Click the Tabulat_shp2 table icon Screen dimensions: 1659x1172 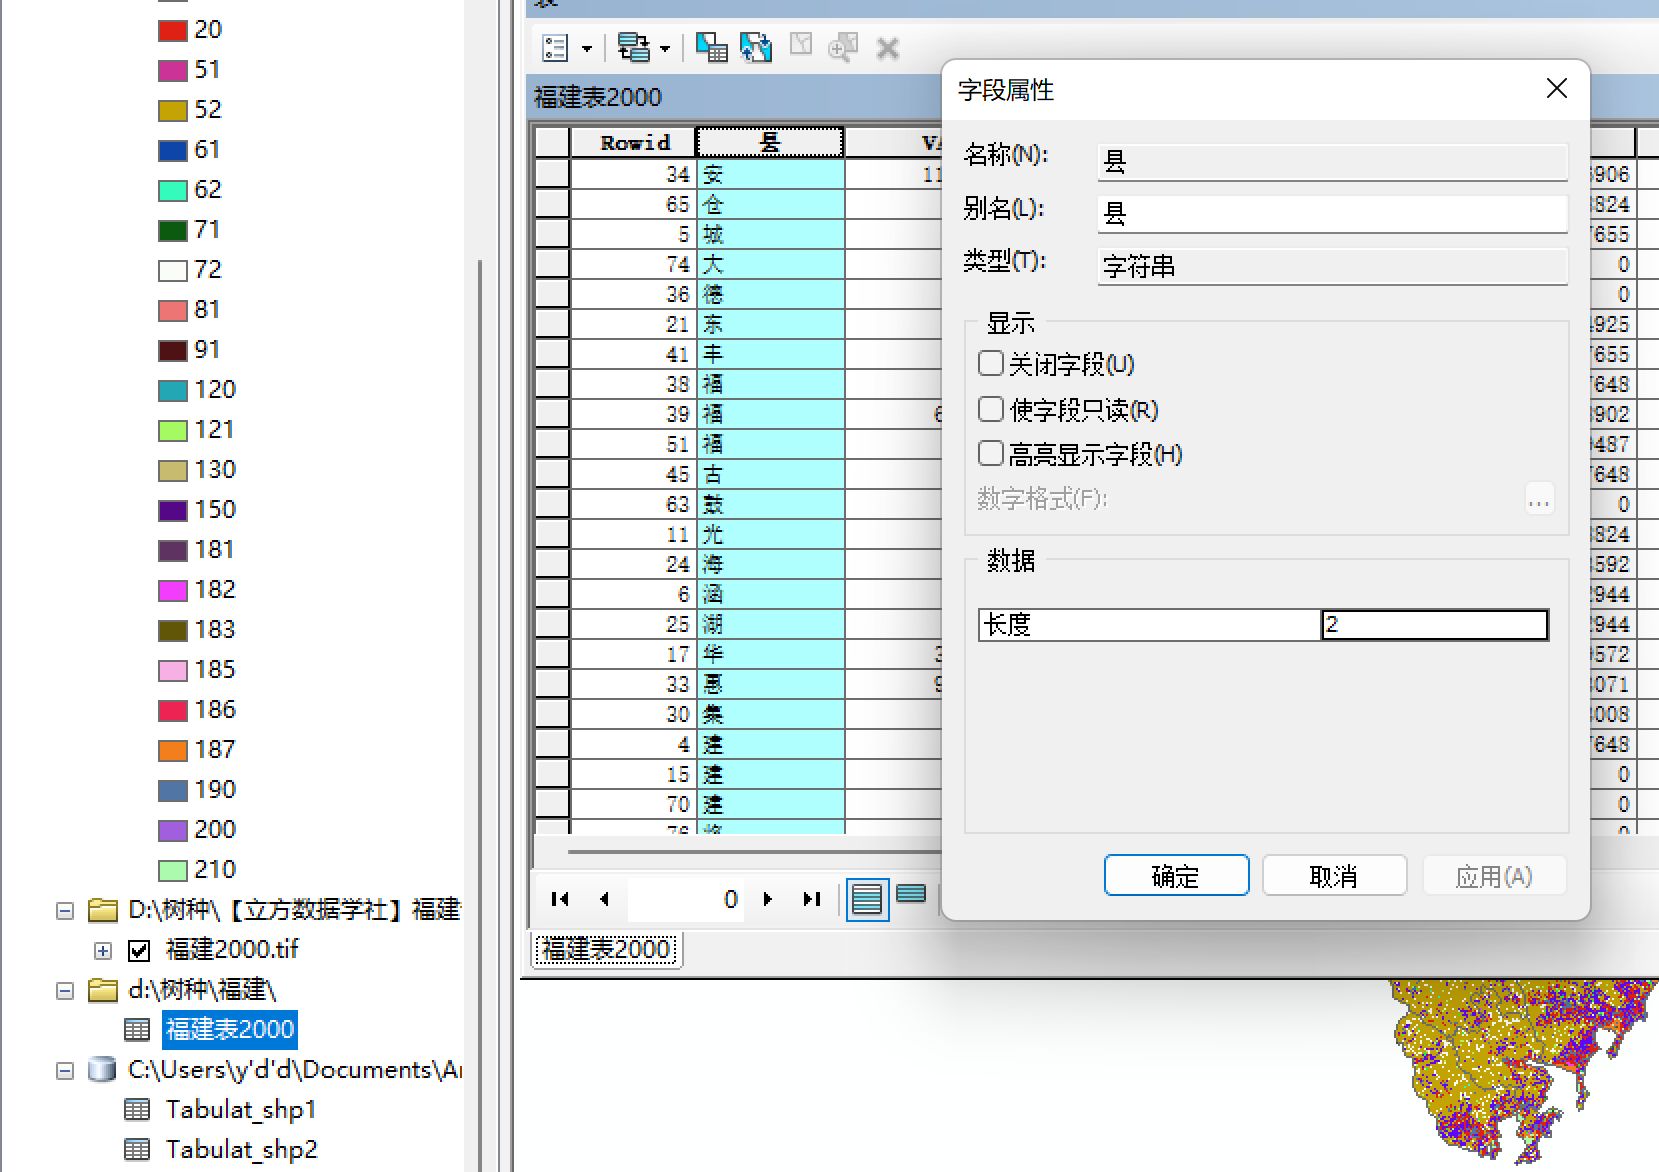coord(137,1149)
